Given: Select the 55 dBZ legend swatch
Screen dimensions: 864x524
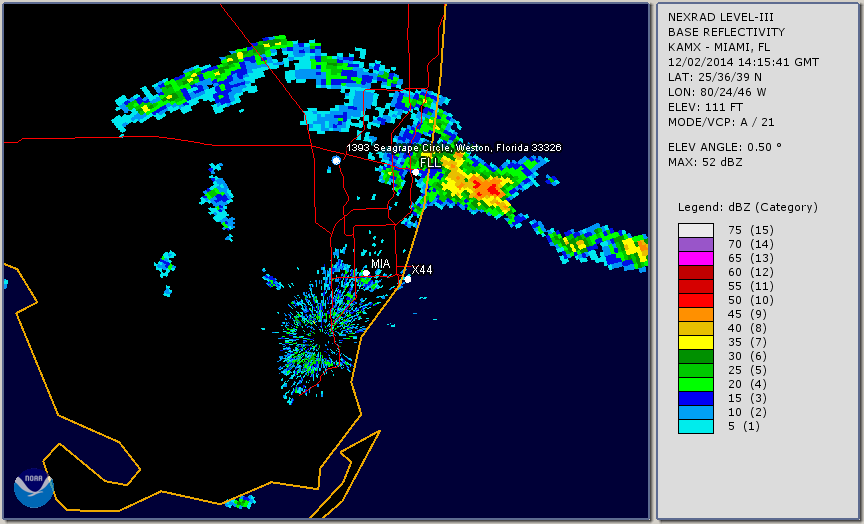Looking at the screenshot, I should click(x=696, y=287).
